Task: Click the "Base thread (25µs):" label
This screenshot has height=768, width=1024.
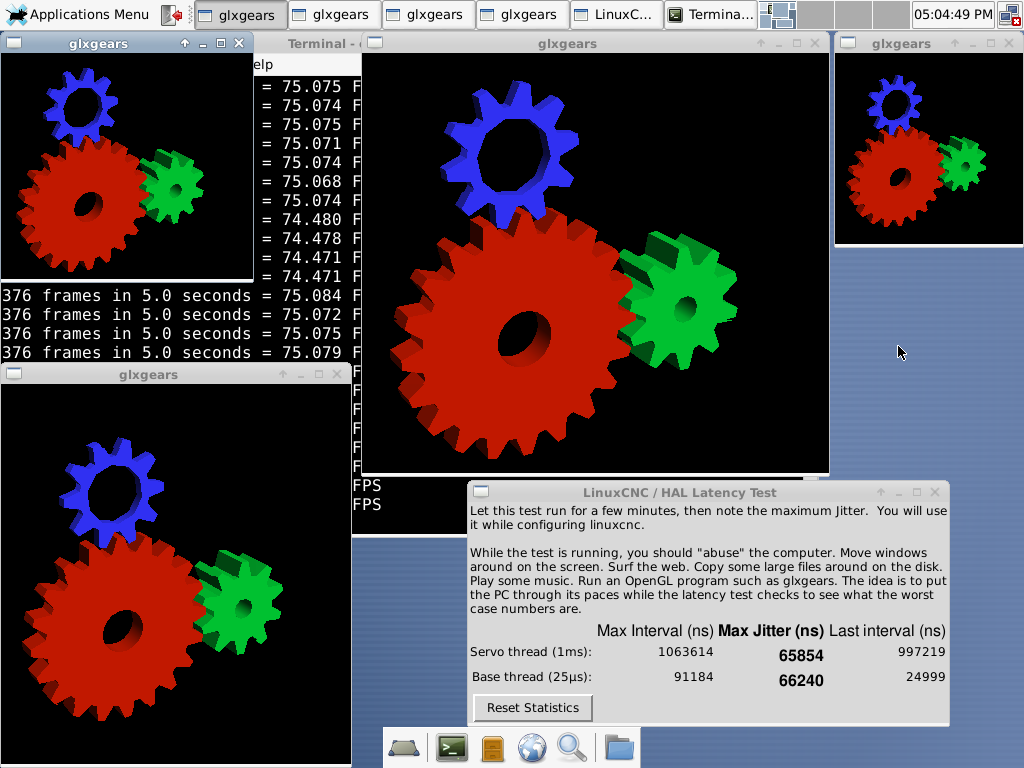Action: 532,677
